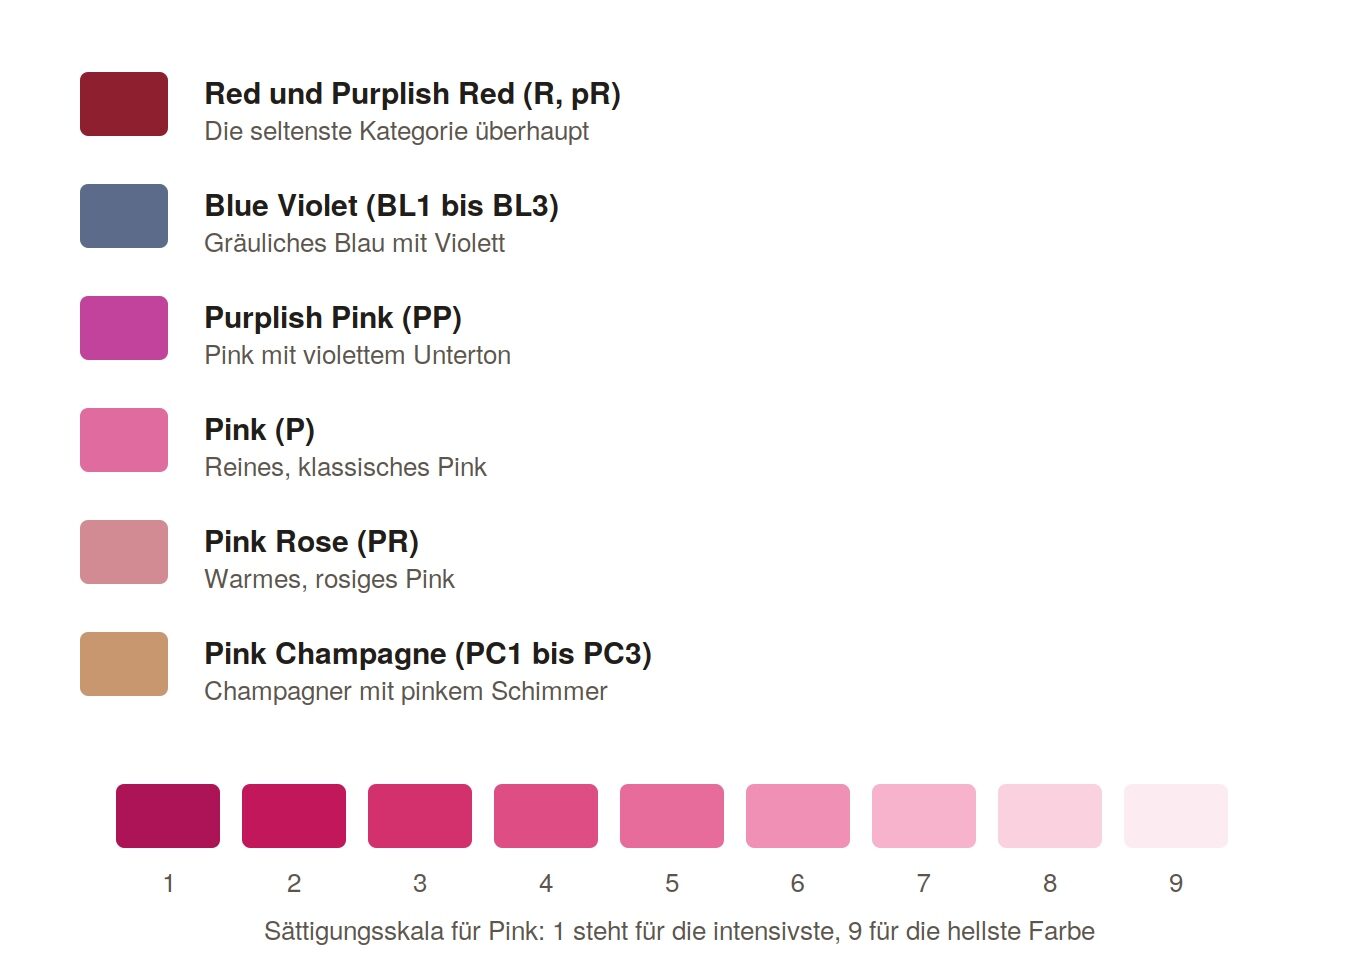Pick the Purplish Pink (PP) swatch

point(124,328)
